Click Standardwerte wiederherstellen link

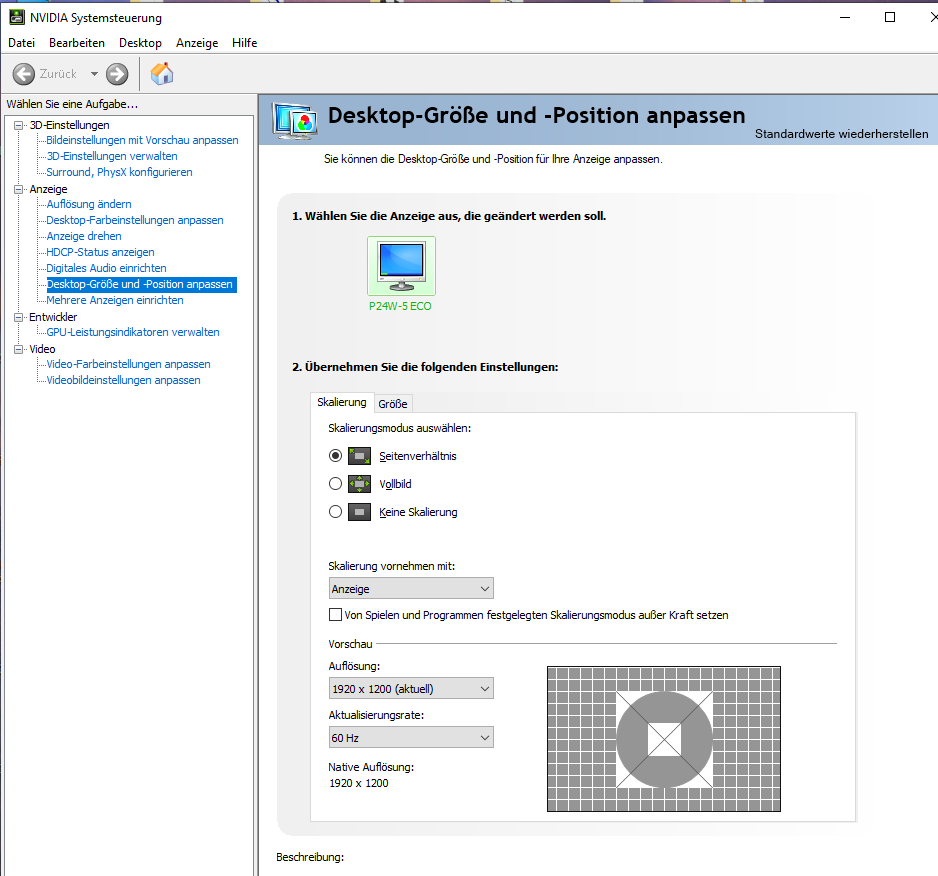click(841, 134)
